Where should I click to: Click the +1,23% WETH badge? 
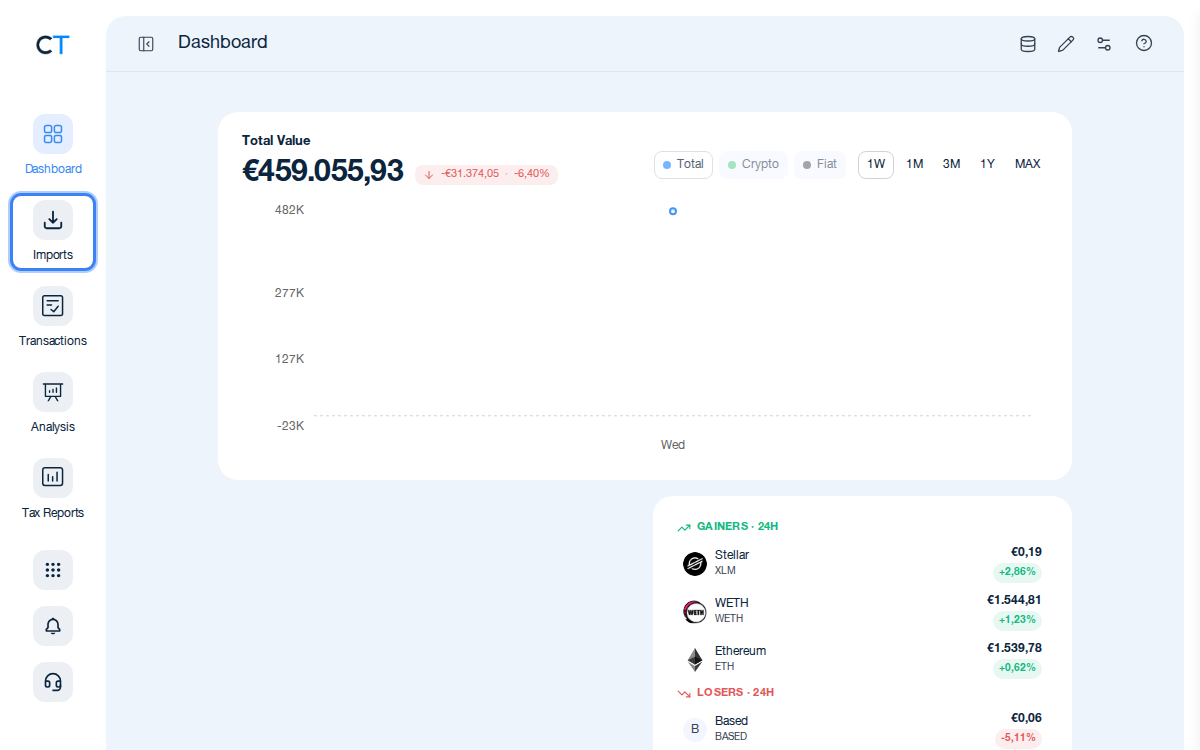pos(1017,620)
